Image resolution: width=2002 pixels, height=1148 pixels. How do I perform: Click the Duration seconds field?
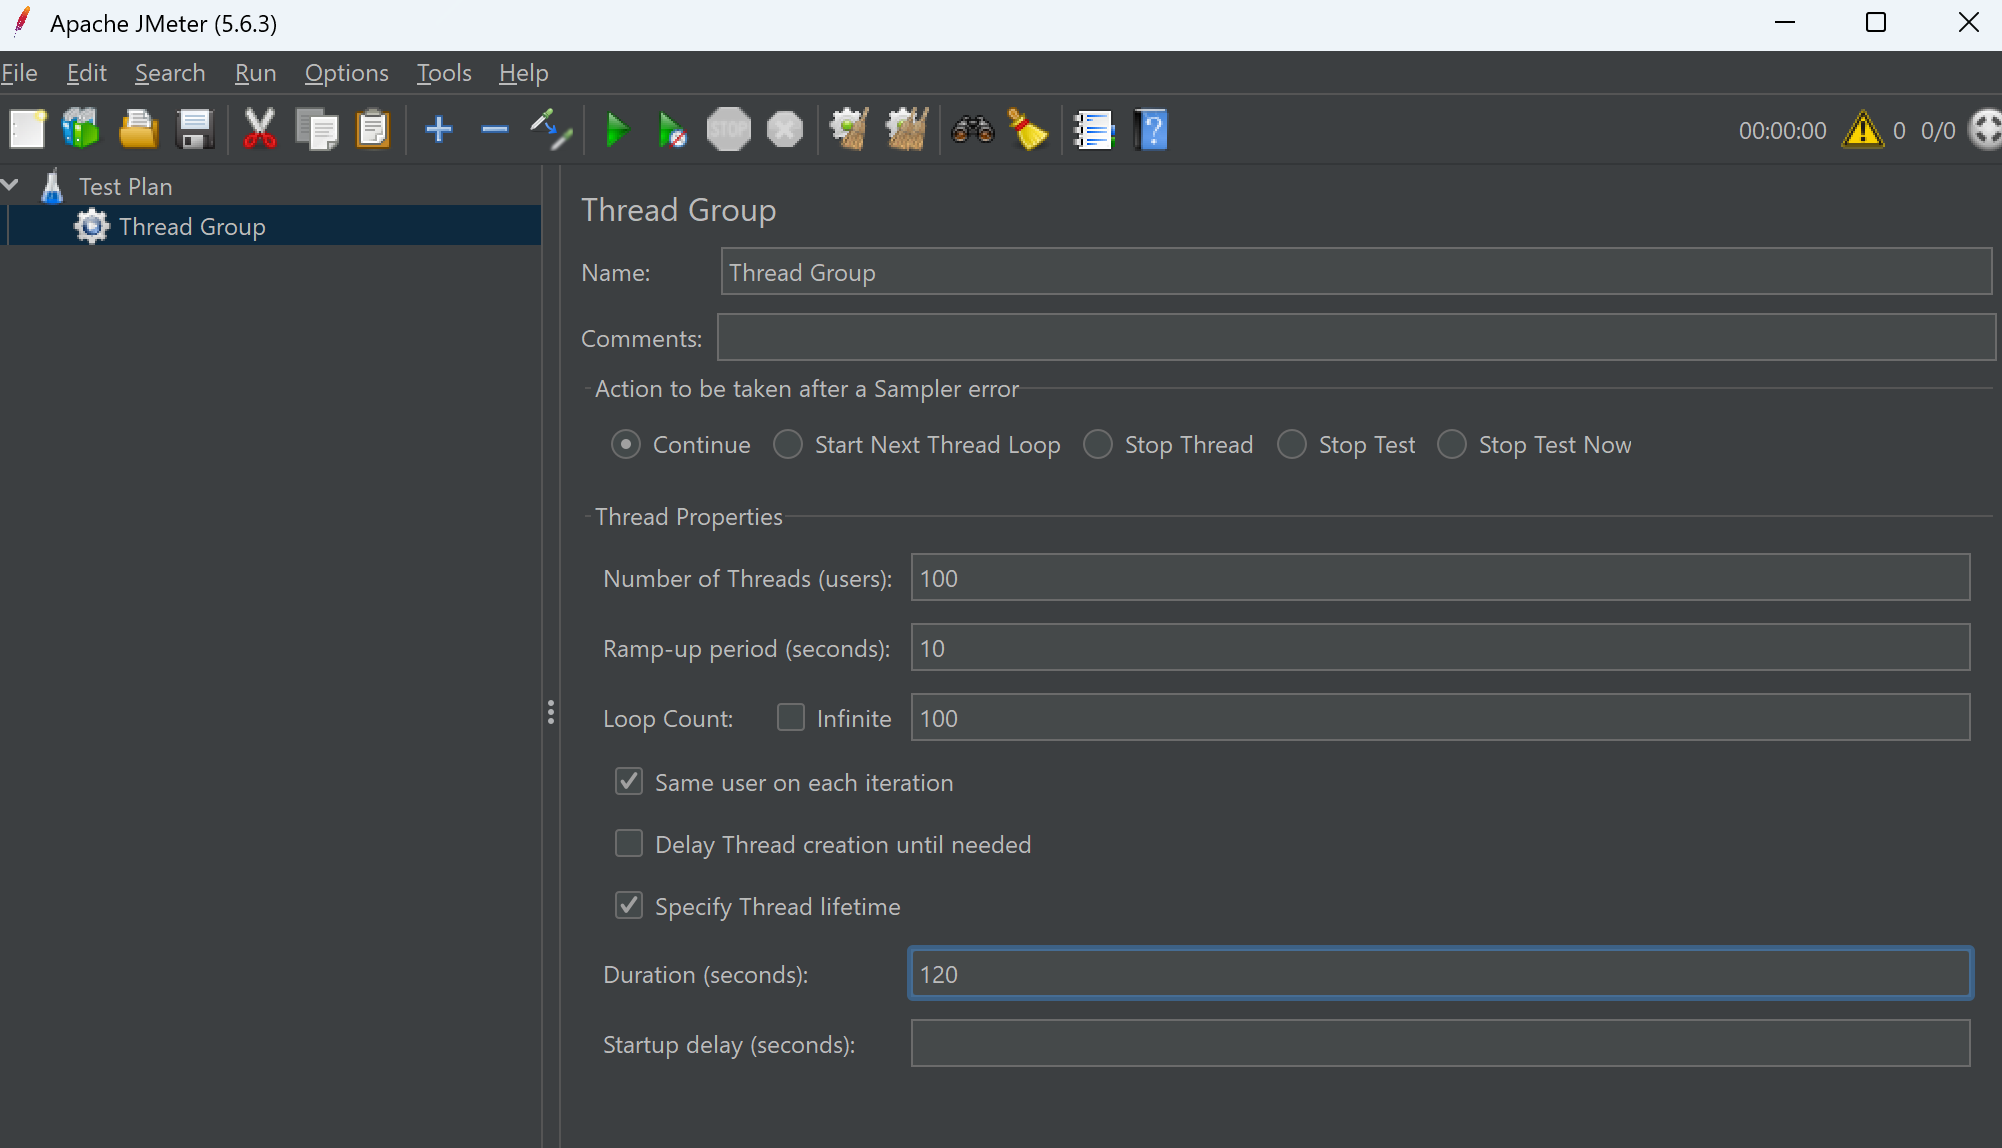pyautogui.click(x=1441, y=974)
